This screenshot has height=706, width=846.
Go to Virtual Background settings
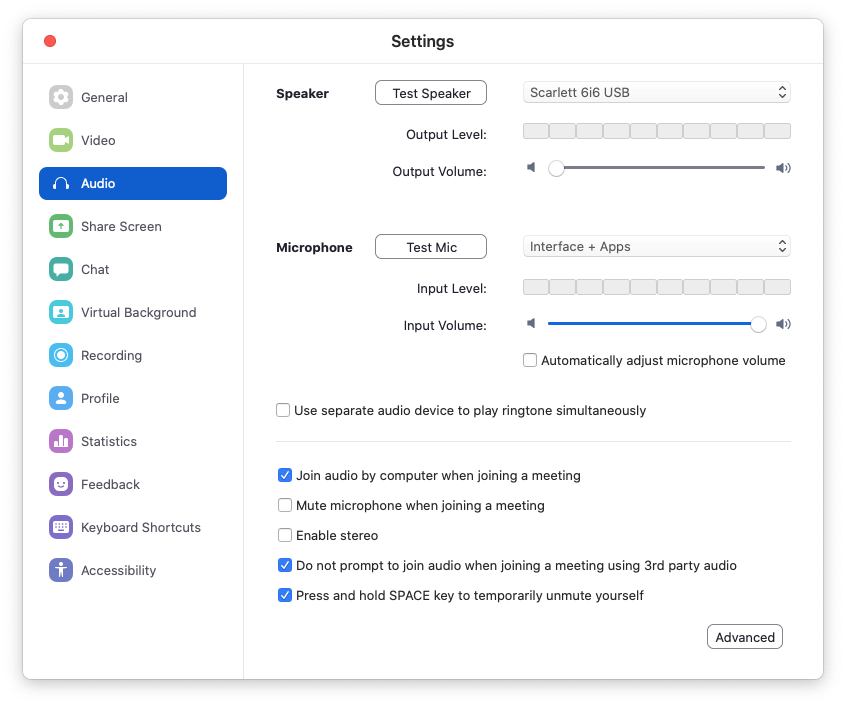[x=133, y=312]
